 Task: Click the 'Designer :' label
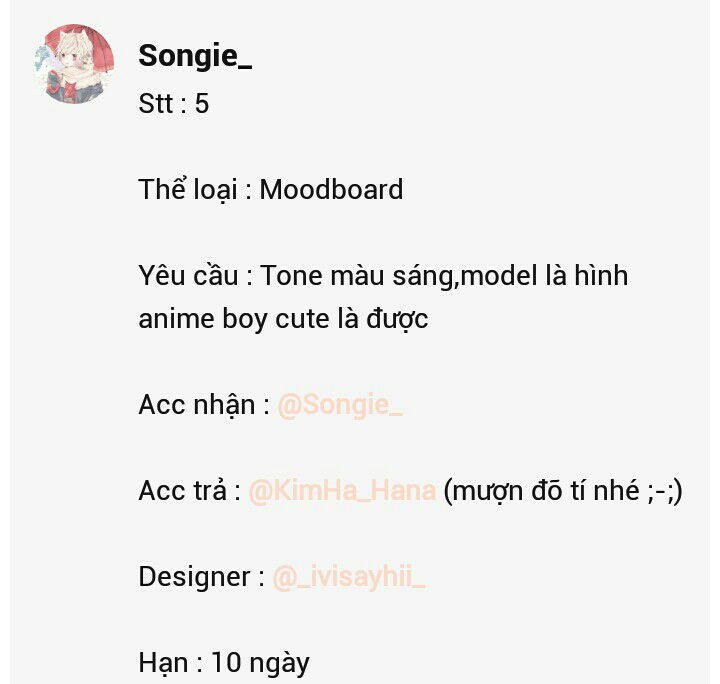(202, 577)
